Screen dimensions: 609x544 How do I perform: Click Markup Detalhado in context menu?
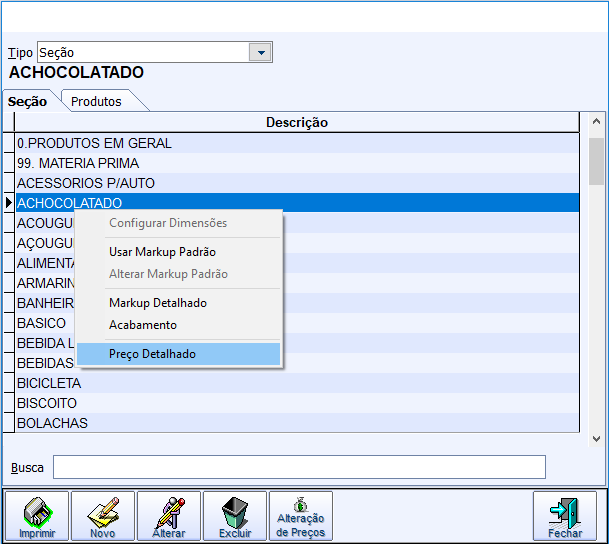(x=158, y=303)
